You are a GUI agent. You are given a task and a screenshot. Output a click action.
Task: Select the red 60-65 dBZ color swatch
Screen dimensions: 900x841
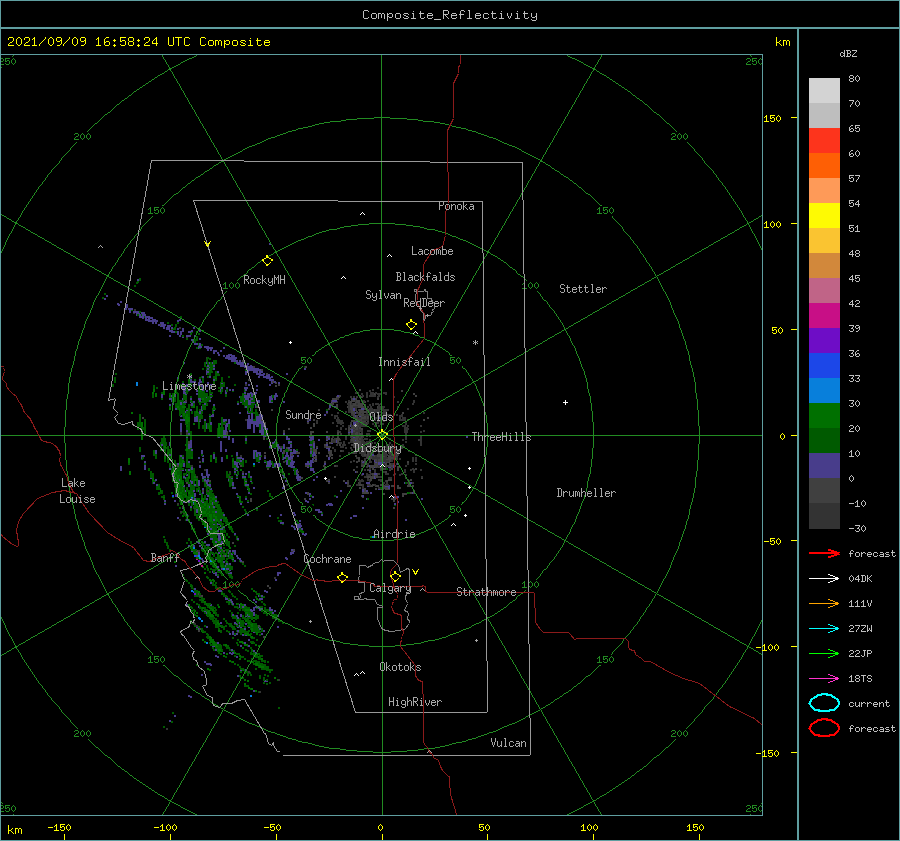click(824, 140)
